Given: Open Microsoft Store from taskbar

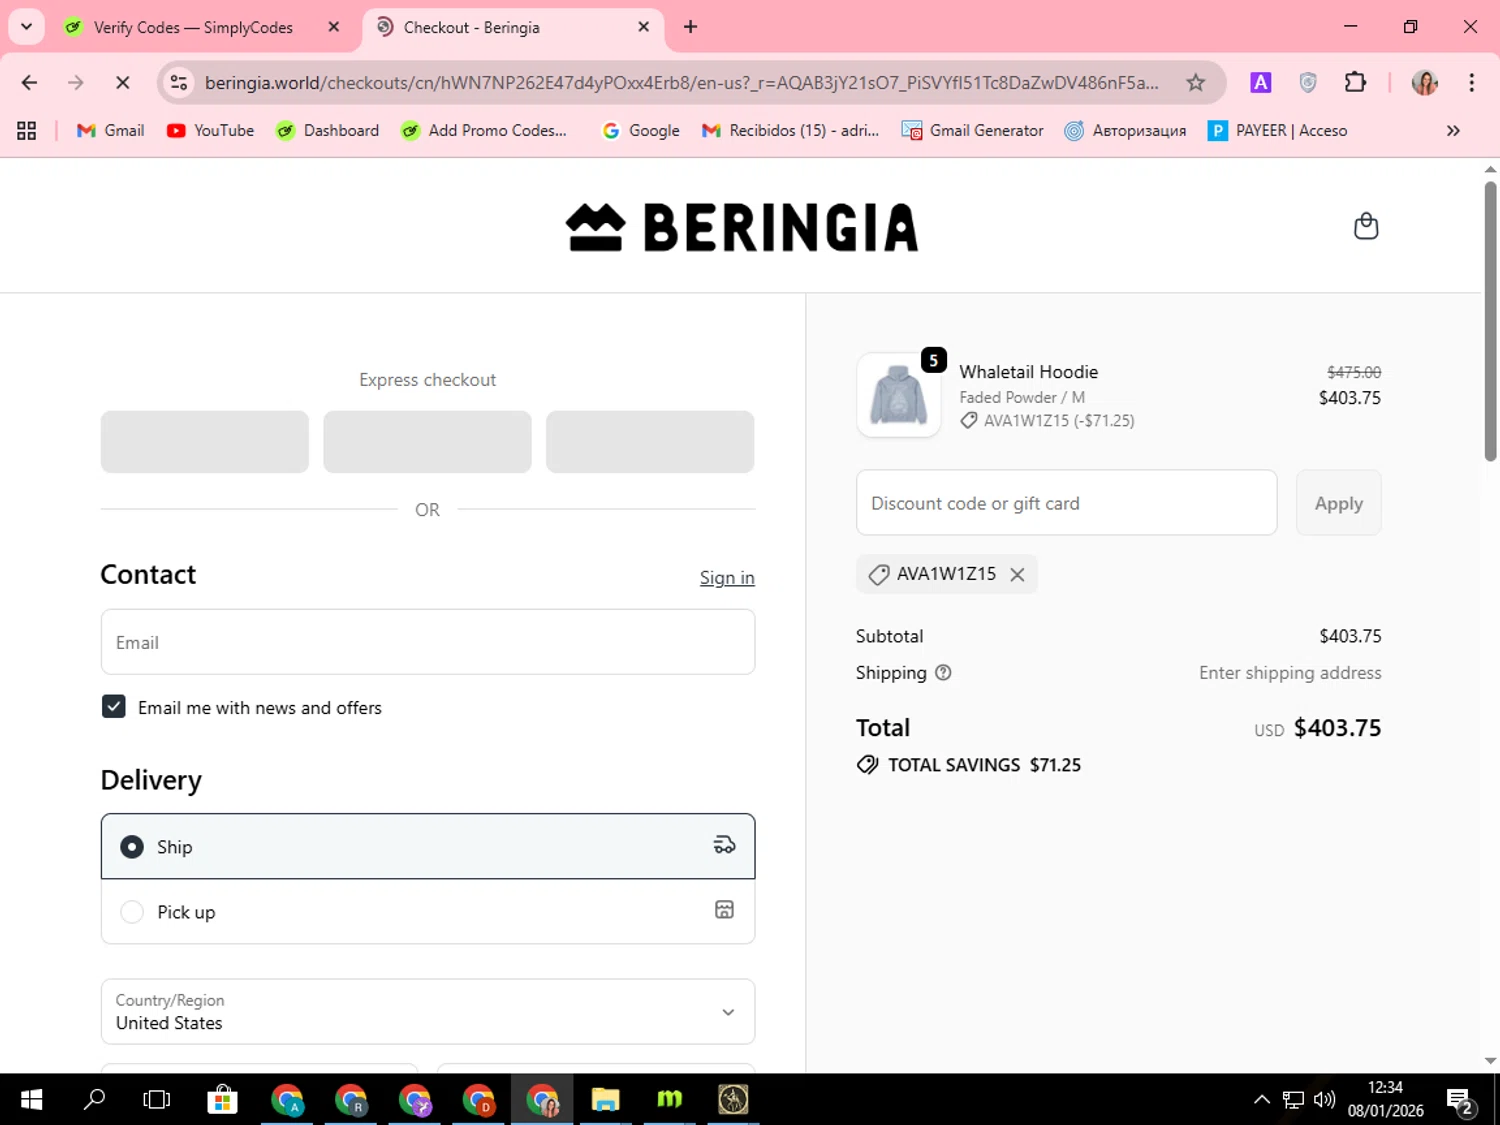Looking at the screenshot, I should (x=222, y=1100).
